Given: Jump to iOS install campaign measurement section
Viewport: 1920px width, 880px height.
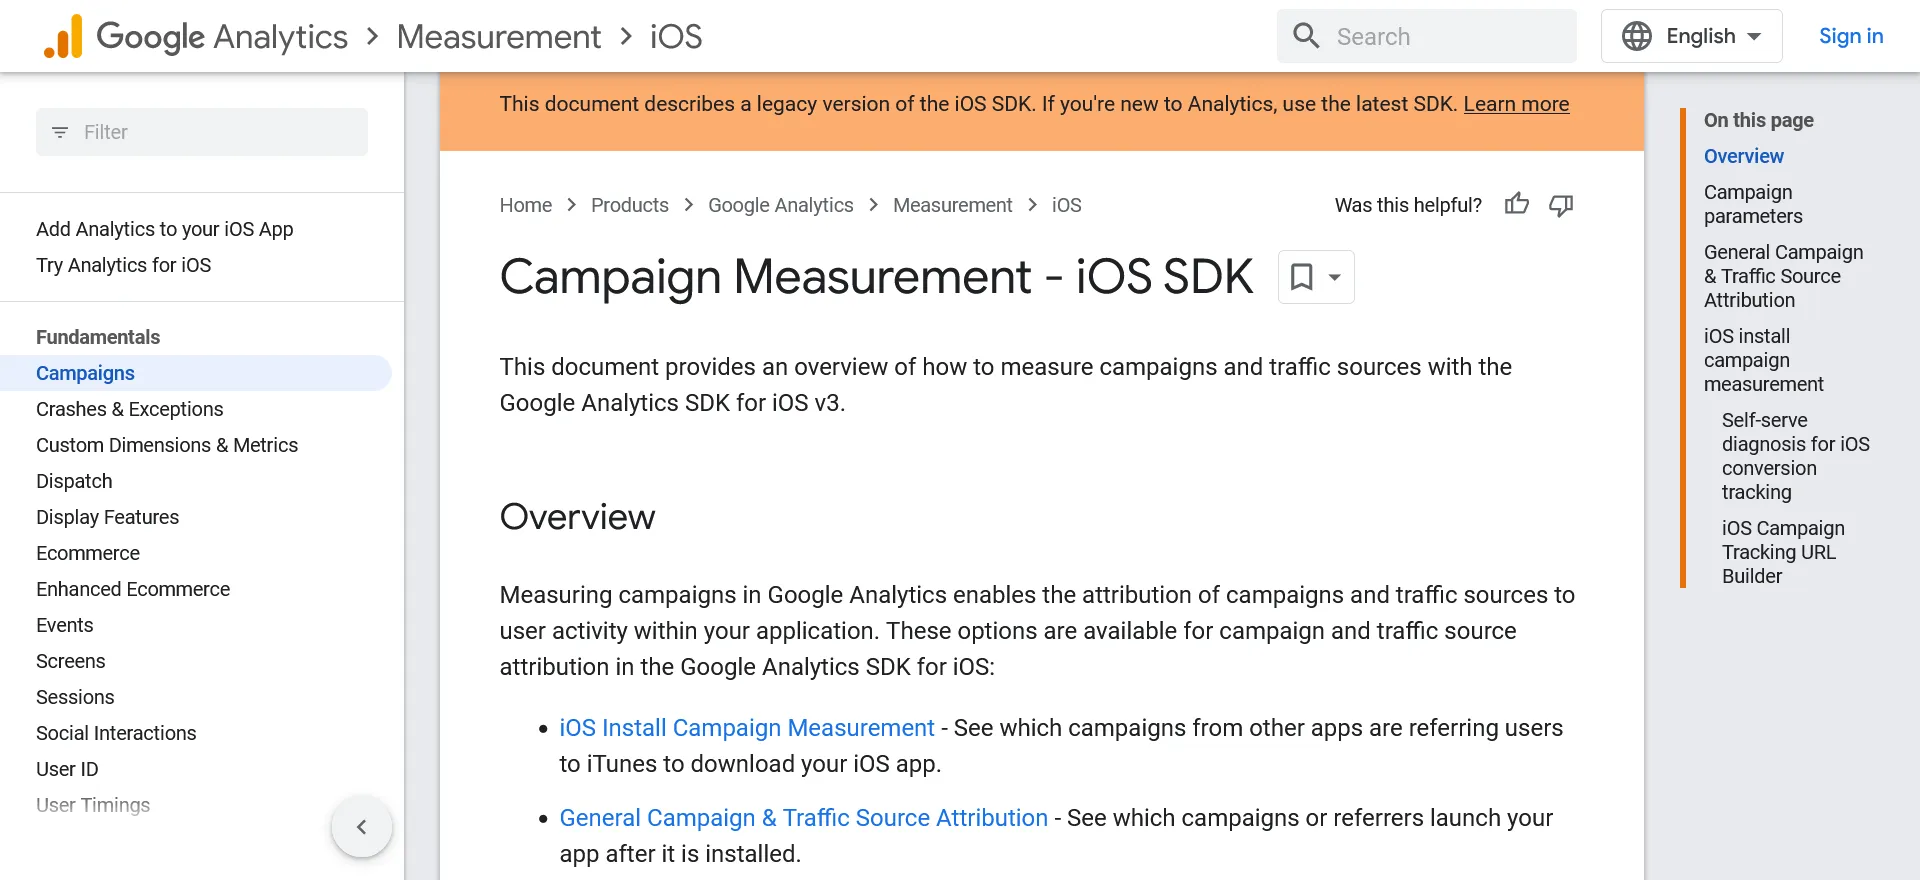Looking at the screenshot, I should (x=1764, y=360).
